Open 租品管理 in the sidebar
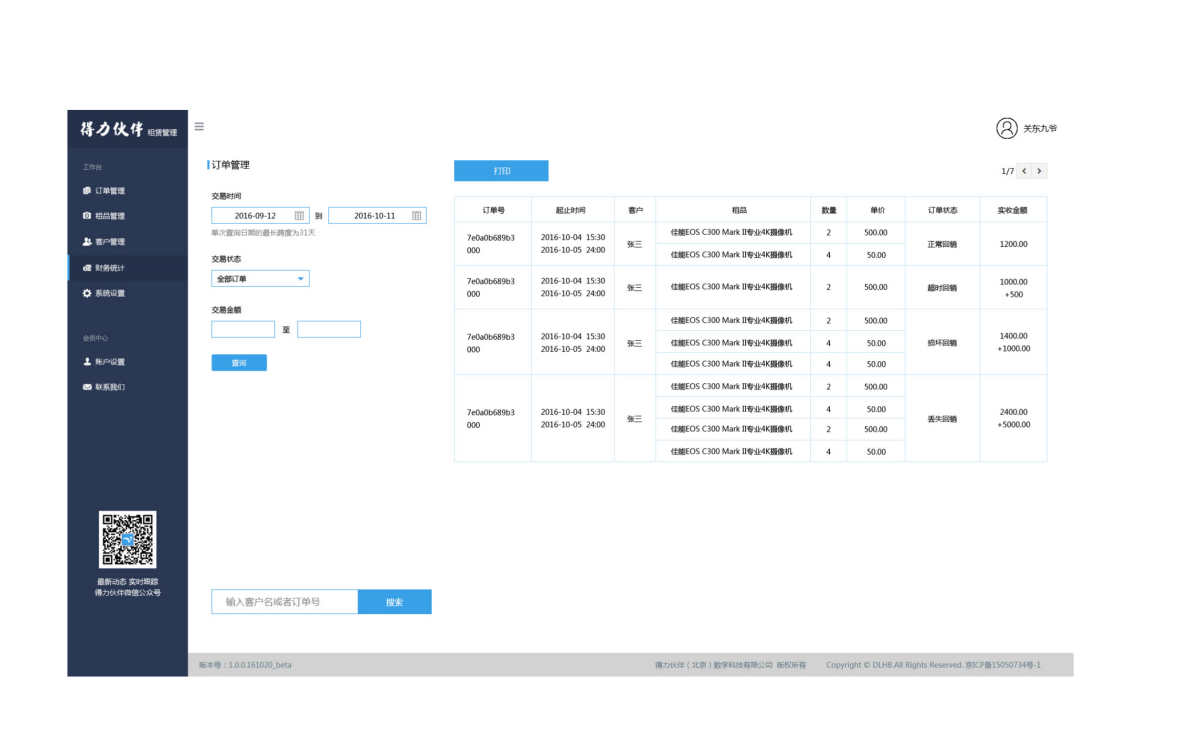This screenshot has height=740, width=1202. 109,216
